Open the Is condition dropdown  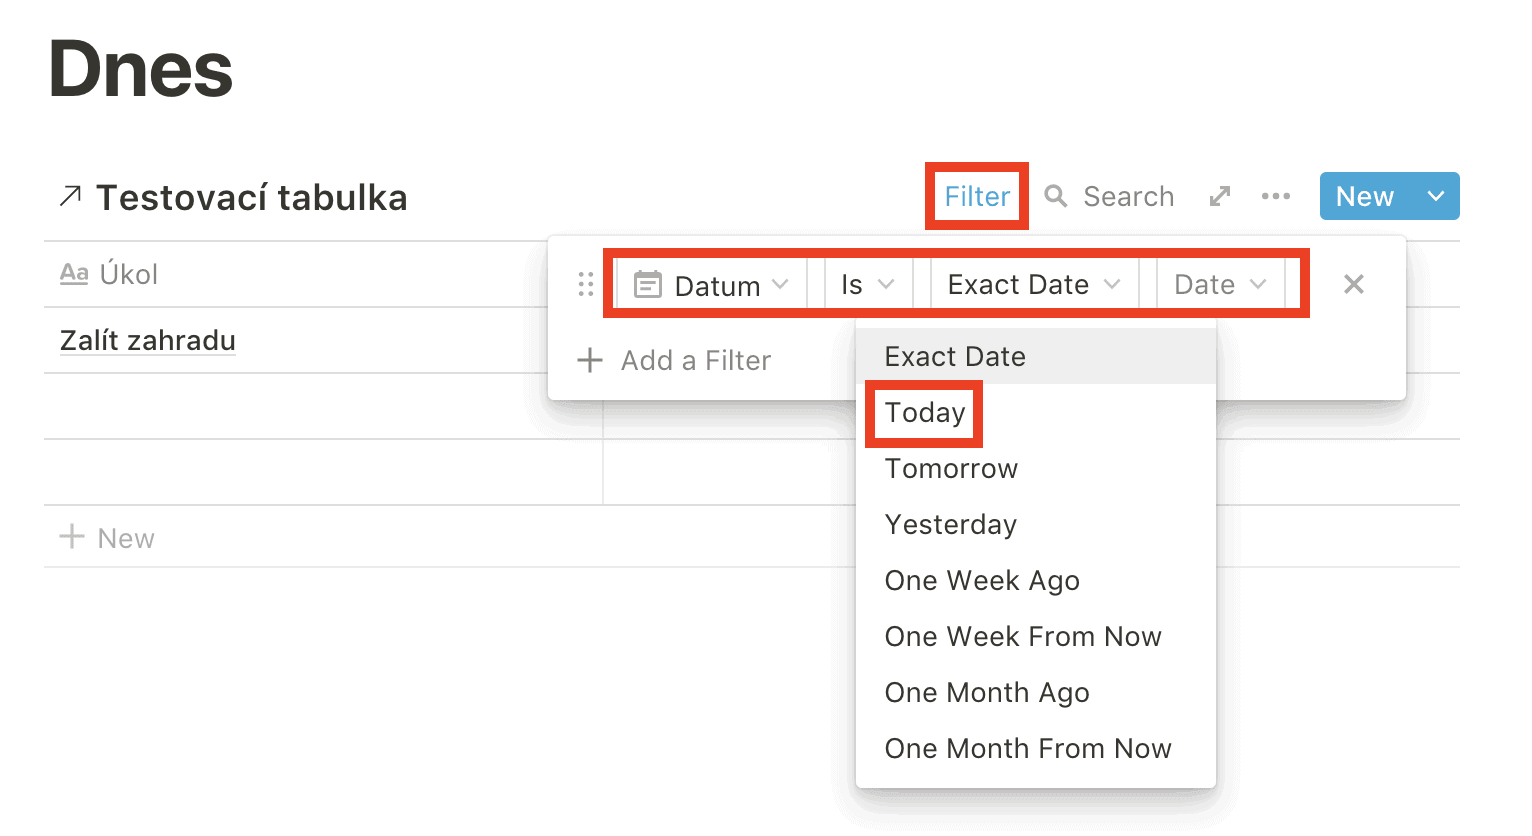[867, 286]
